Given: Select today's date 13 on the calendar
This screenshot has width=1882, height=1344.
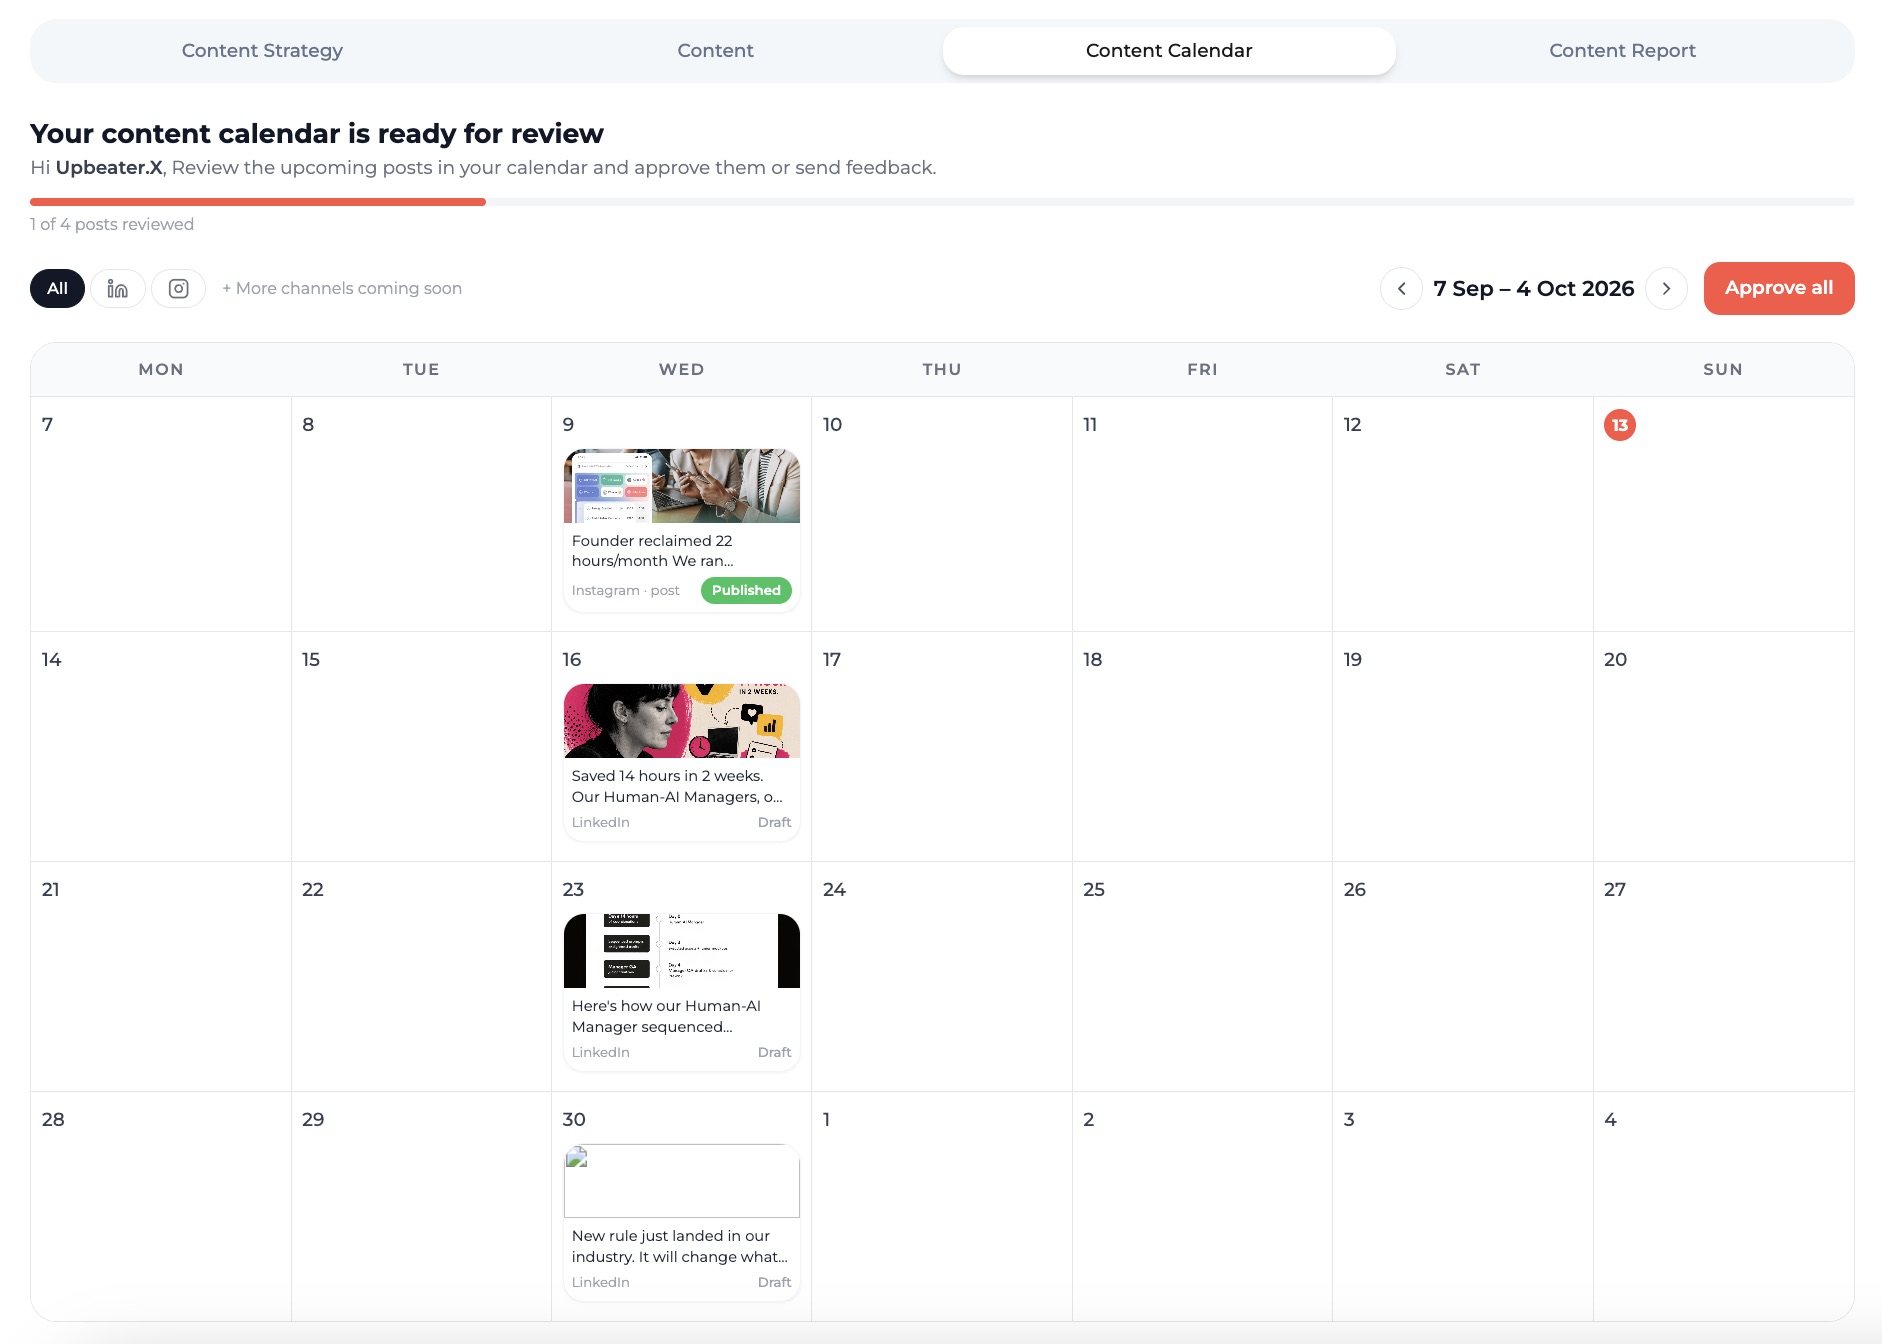Looking at the screenshot, I should coord(1620,425).
